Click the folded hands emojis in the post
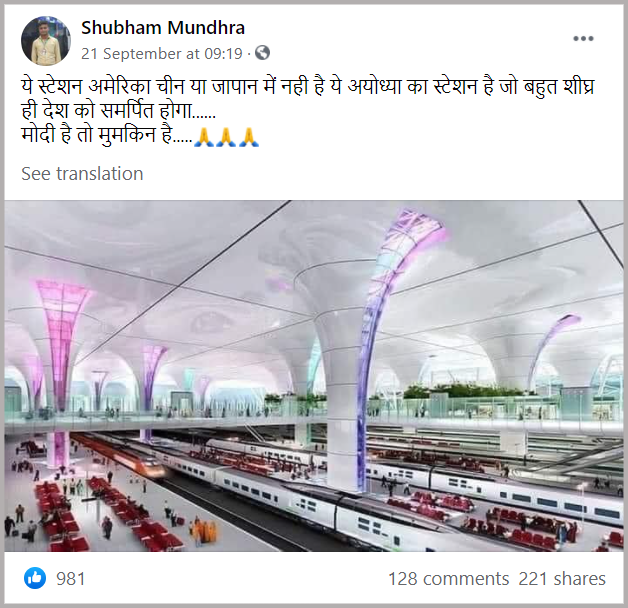Viewport: 628px width, 608px height. click(x=226, y=137)
